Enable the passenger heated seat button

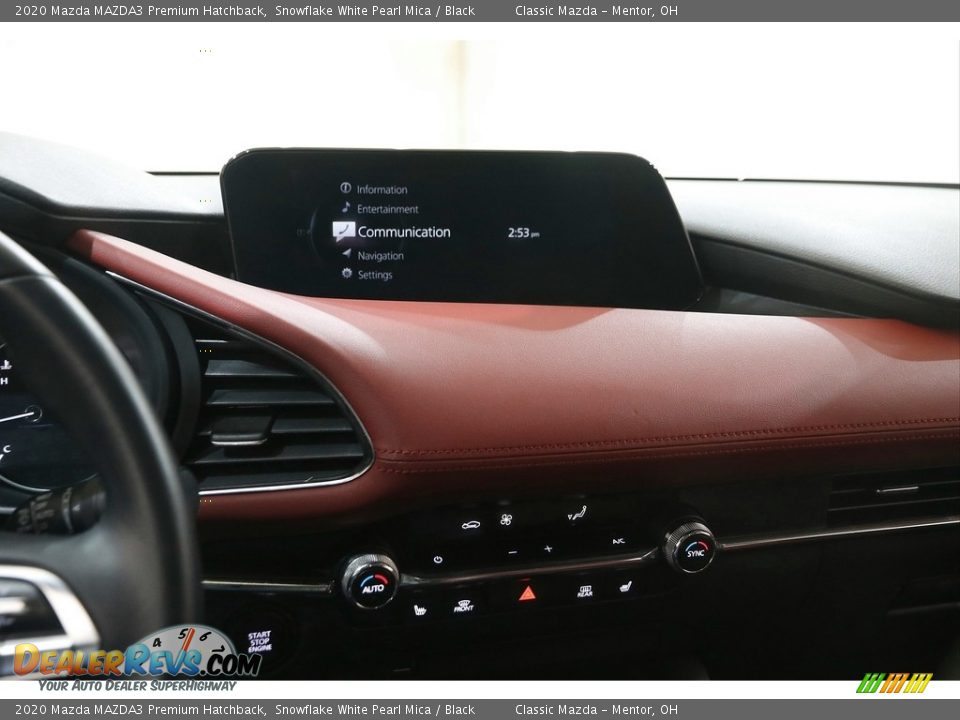(625, 586)
